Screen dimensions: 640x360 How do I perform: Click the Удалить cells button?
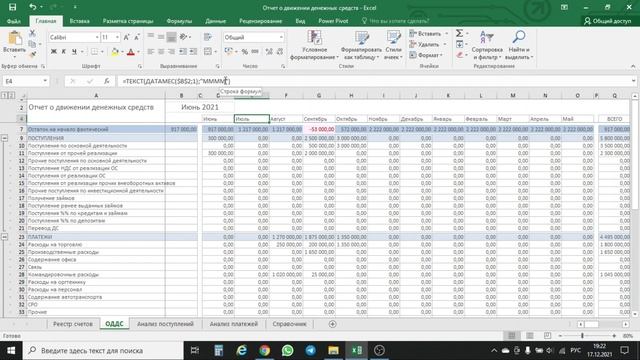pos(428,44)
